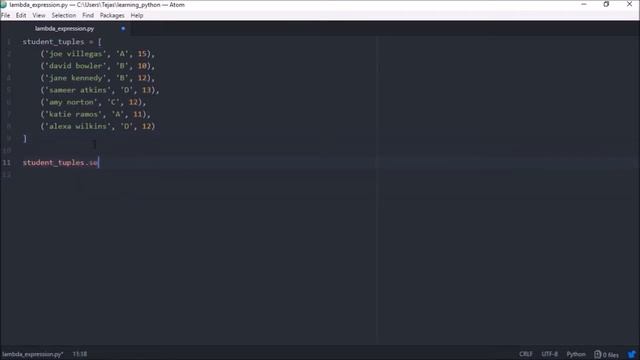640x360 pixels.
Task: Click the 'jane kennedy' string
Action: pyautogui.click(x=77, y=78)
